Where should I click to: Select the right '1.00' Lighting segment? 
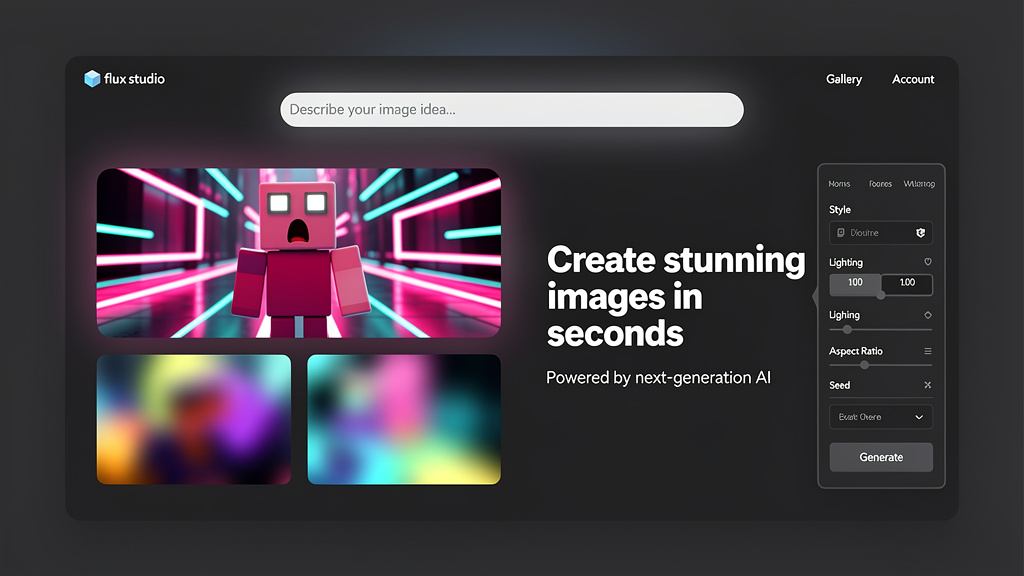coord(907,283)
